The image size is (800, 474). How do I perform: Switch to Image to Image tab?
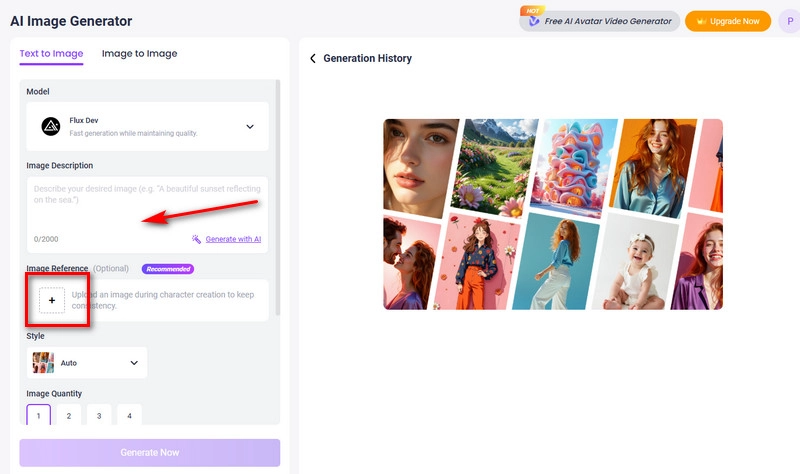coord(139,54)
